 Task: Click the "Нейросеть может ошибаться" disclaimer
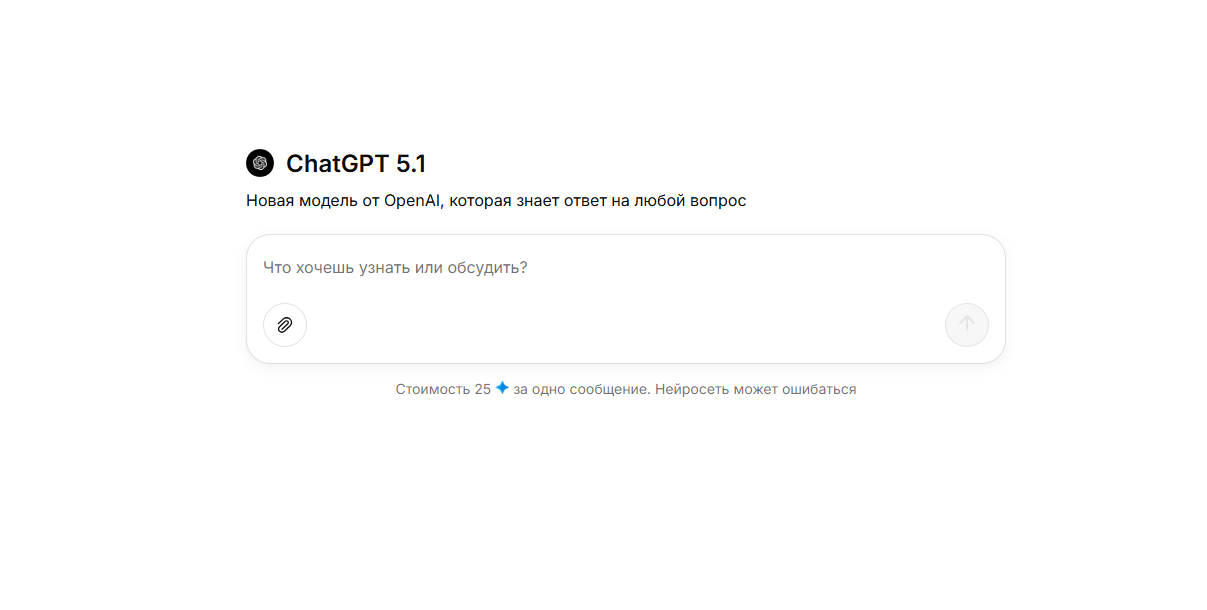[756, 389]
